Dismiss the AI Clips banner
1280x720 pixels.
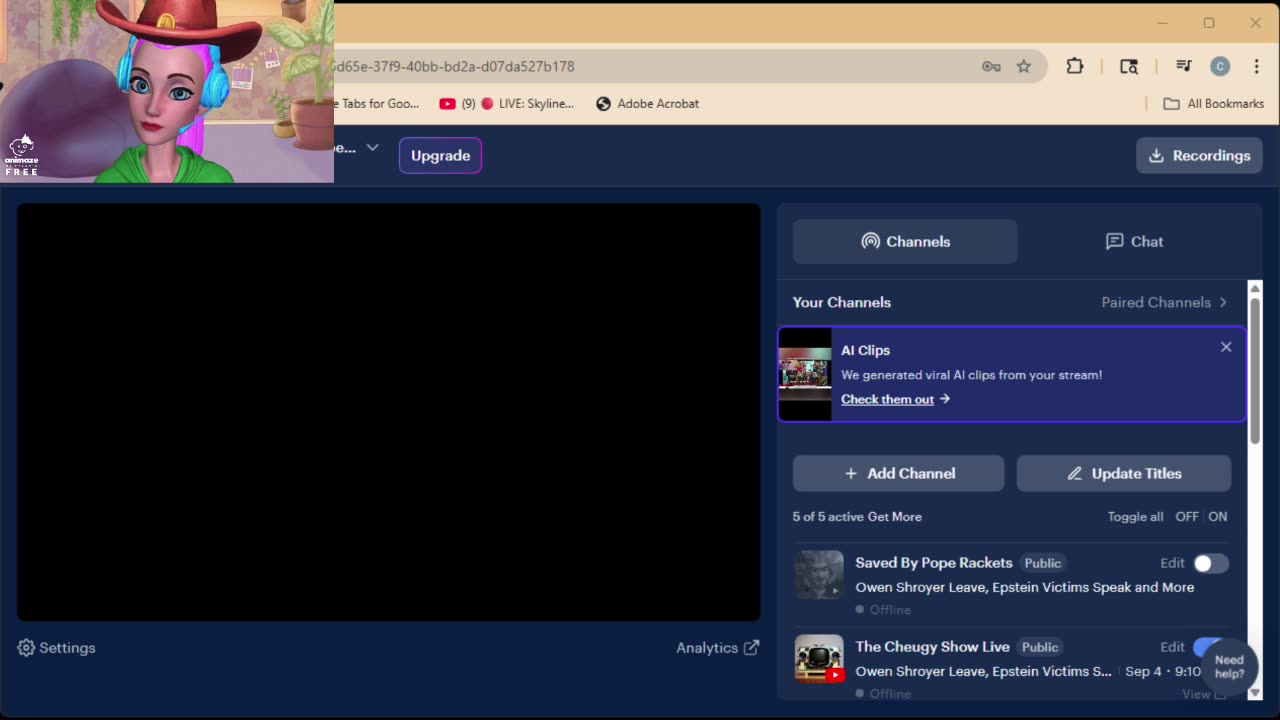click(x=1226, y=347)
